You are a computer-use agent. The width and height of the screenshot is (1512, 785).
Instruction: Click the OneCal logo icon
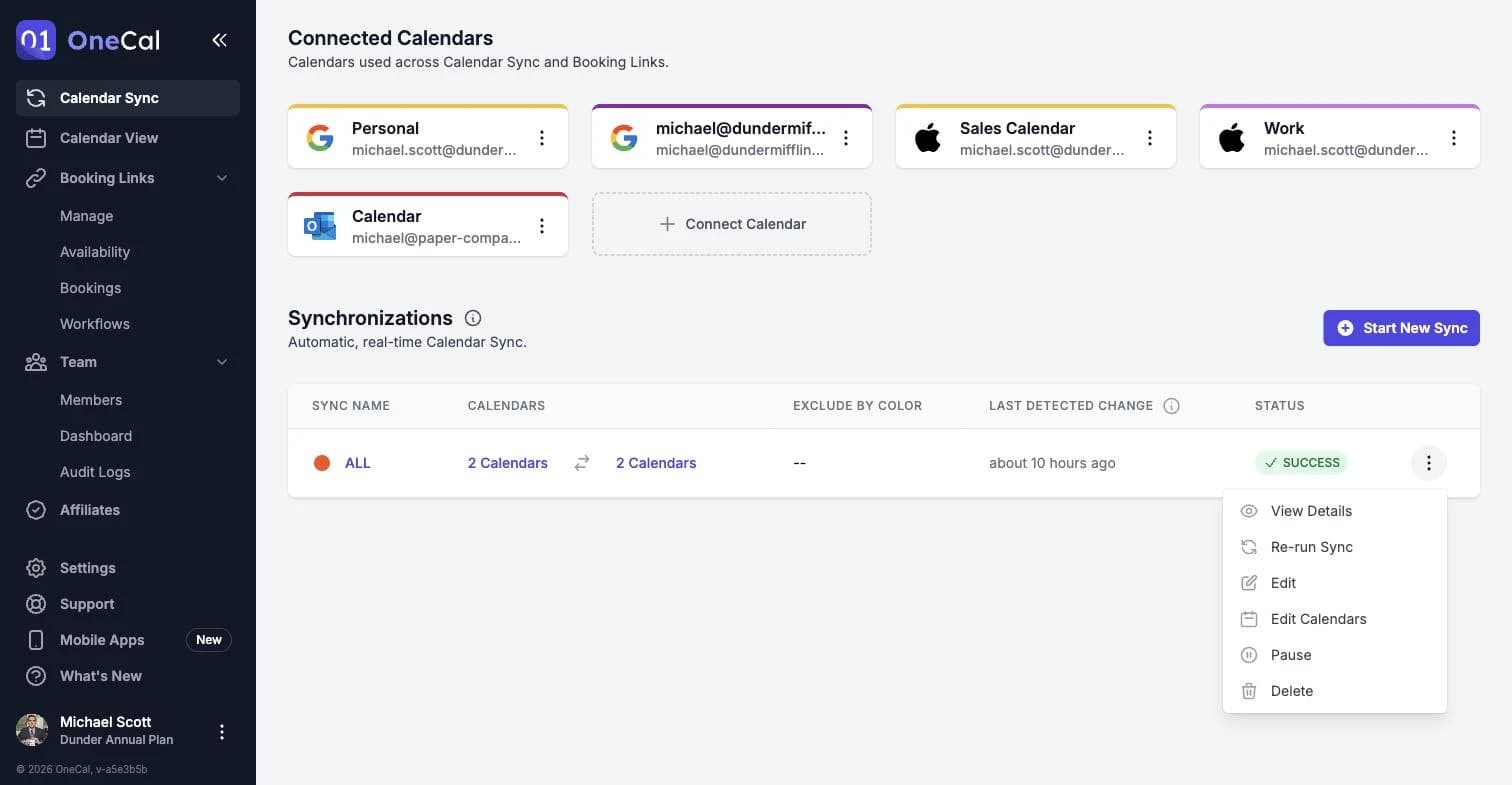pyautogui.click(x=36, y=40)
